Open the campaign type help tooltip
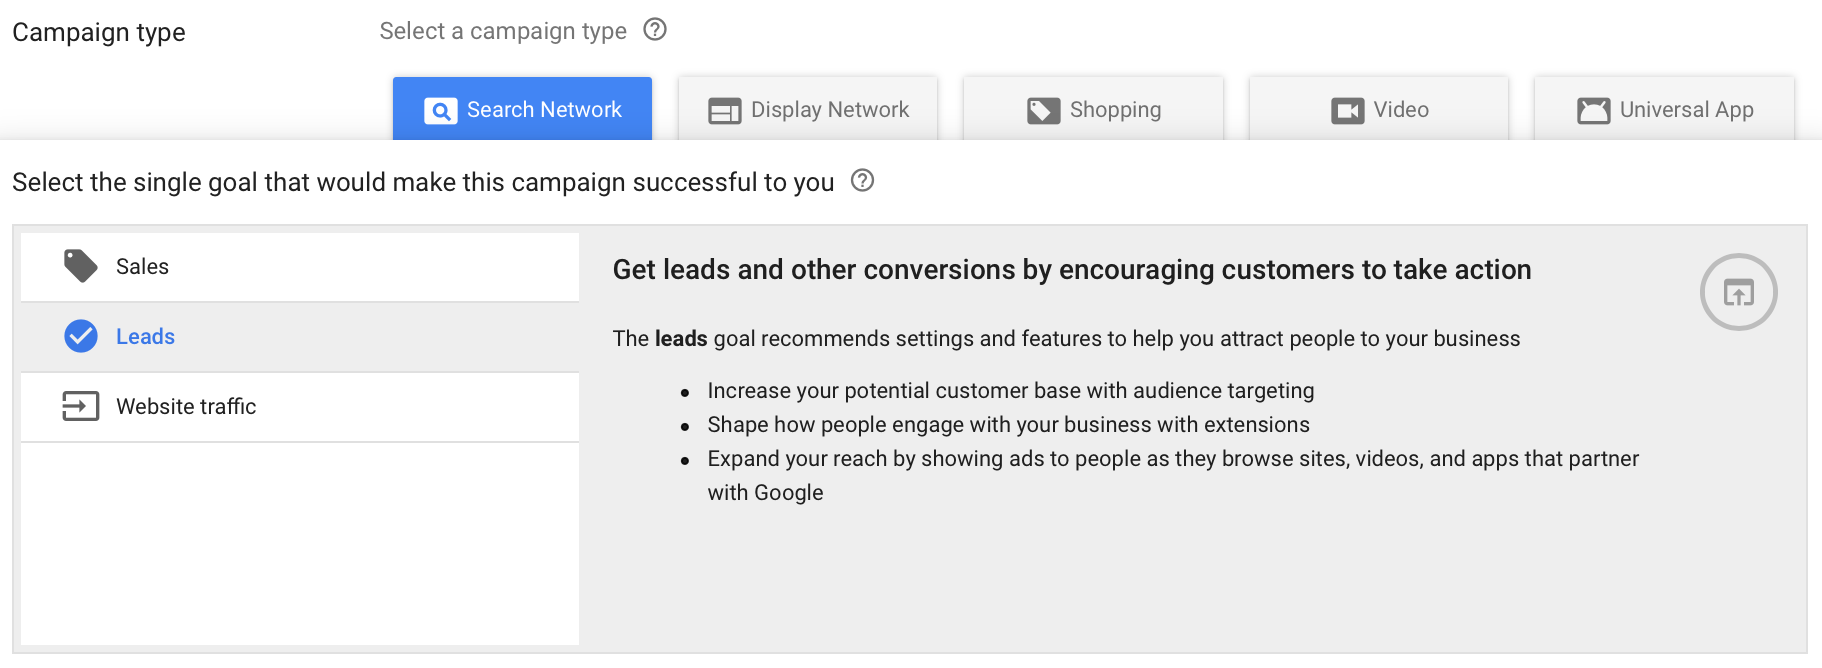 point(655,30)
